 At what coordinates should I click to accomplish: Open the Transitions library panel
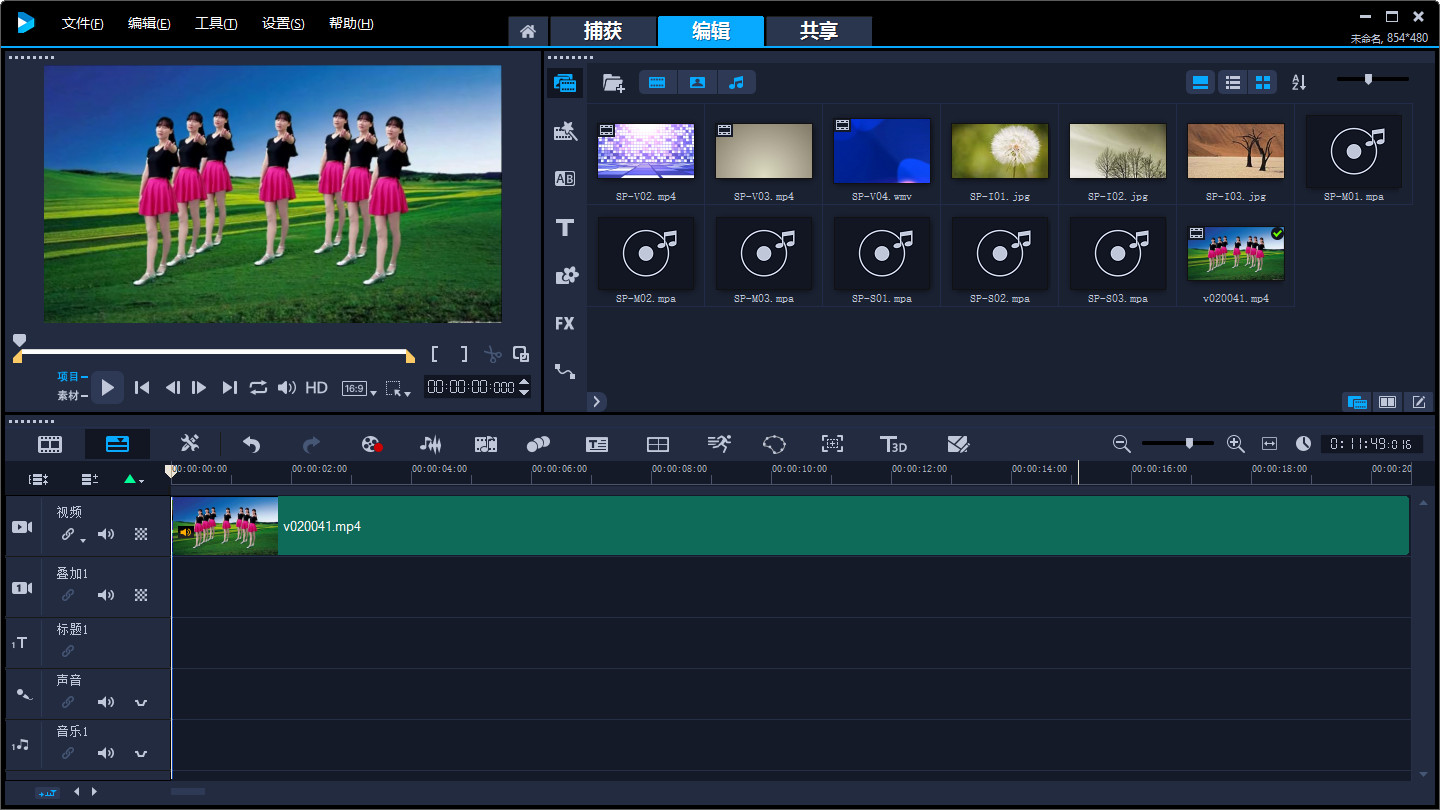coord(565,179)
